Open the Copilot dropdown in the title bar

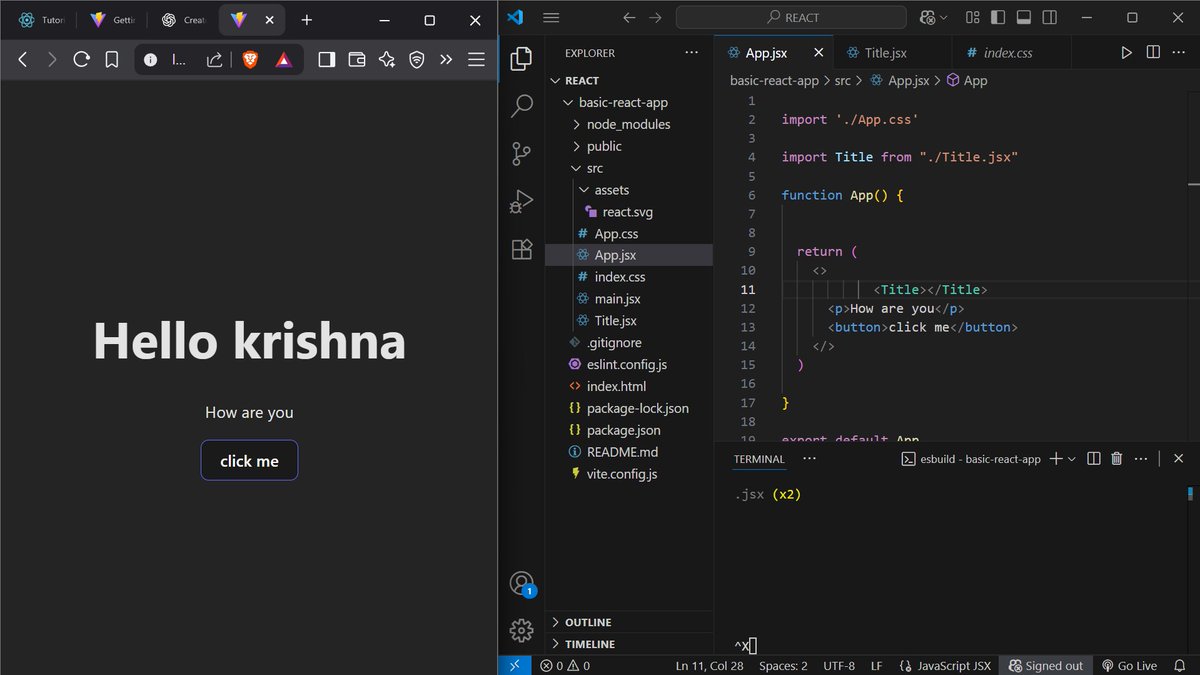click(943, 18)
